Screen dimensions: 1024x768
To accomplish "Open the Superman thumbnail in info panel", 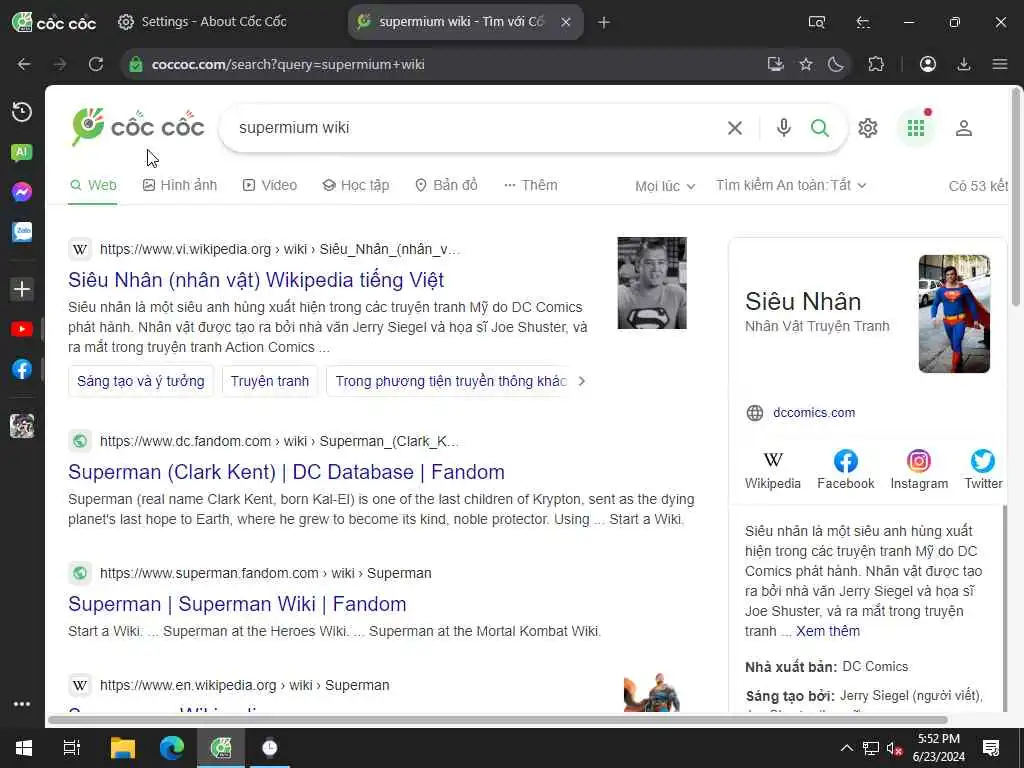I will [954, 314].
